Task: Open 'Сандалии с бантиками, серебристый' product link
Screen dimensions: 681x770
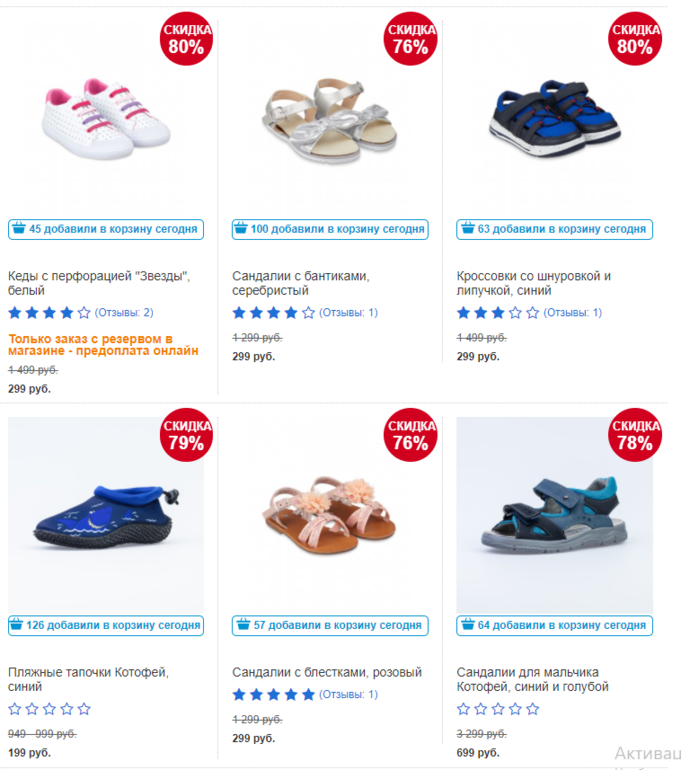Action: [300, 283]
